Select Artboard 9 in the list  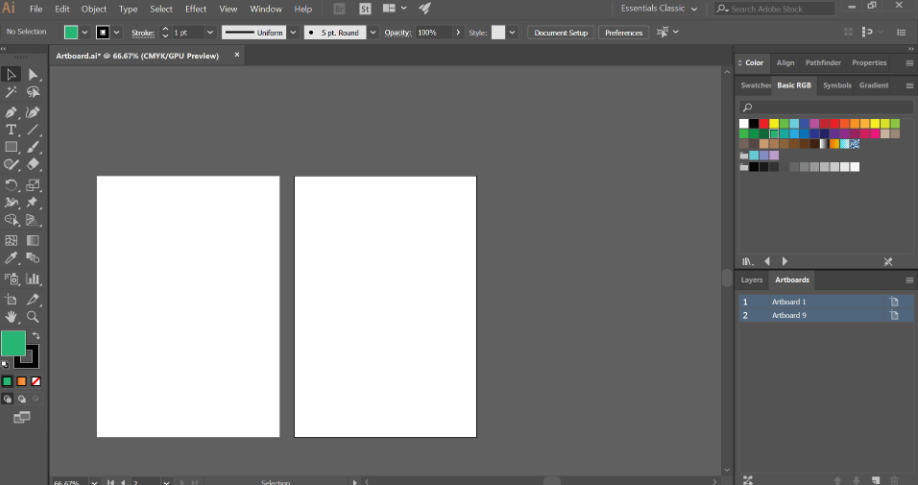point(826,315)
